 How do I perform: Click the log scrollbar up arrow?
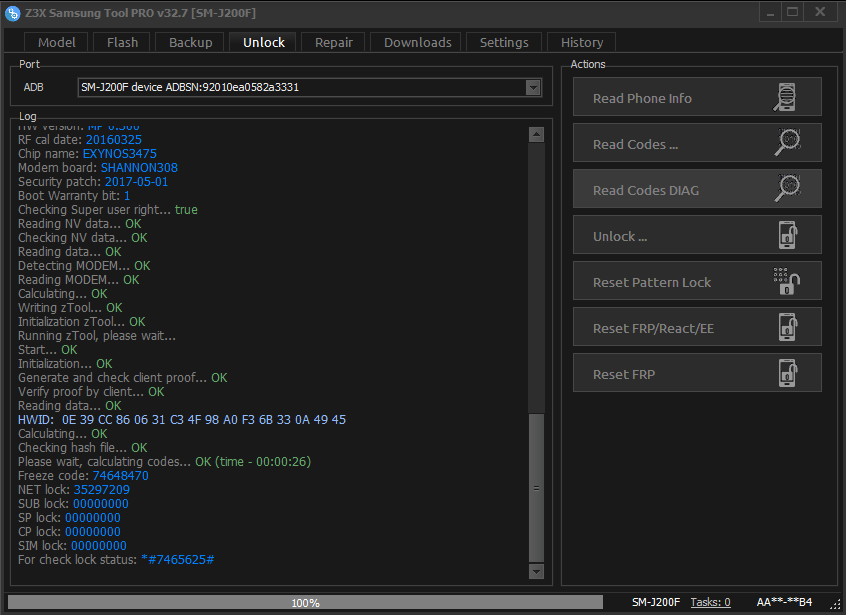coord(536,135)
